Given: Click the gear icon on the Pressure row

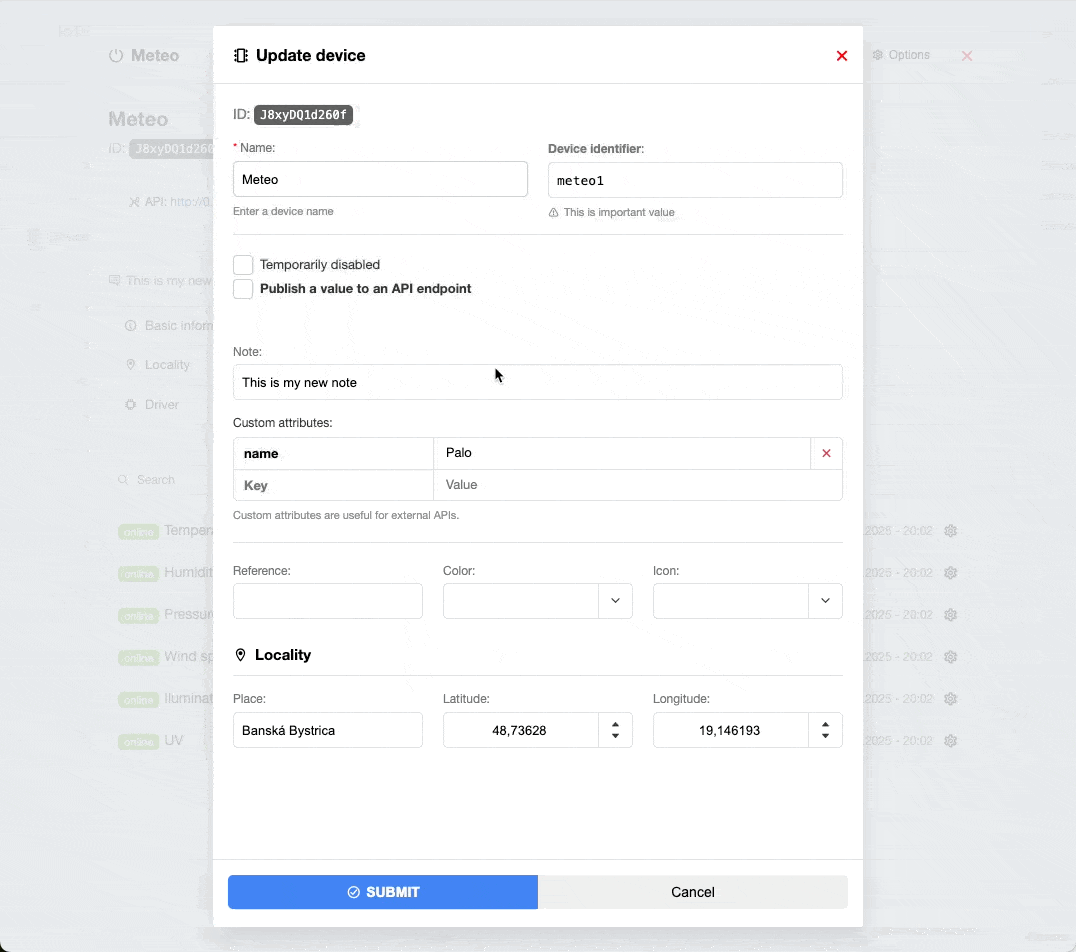Looking at the screenshot, I should [951, 615].
